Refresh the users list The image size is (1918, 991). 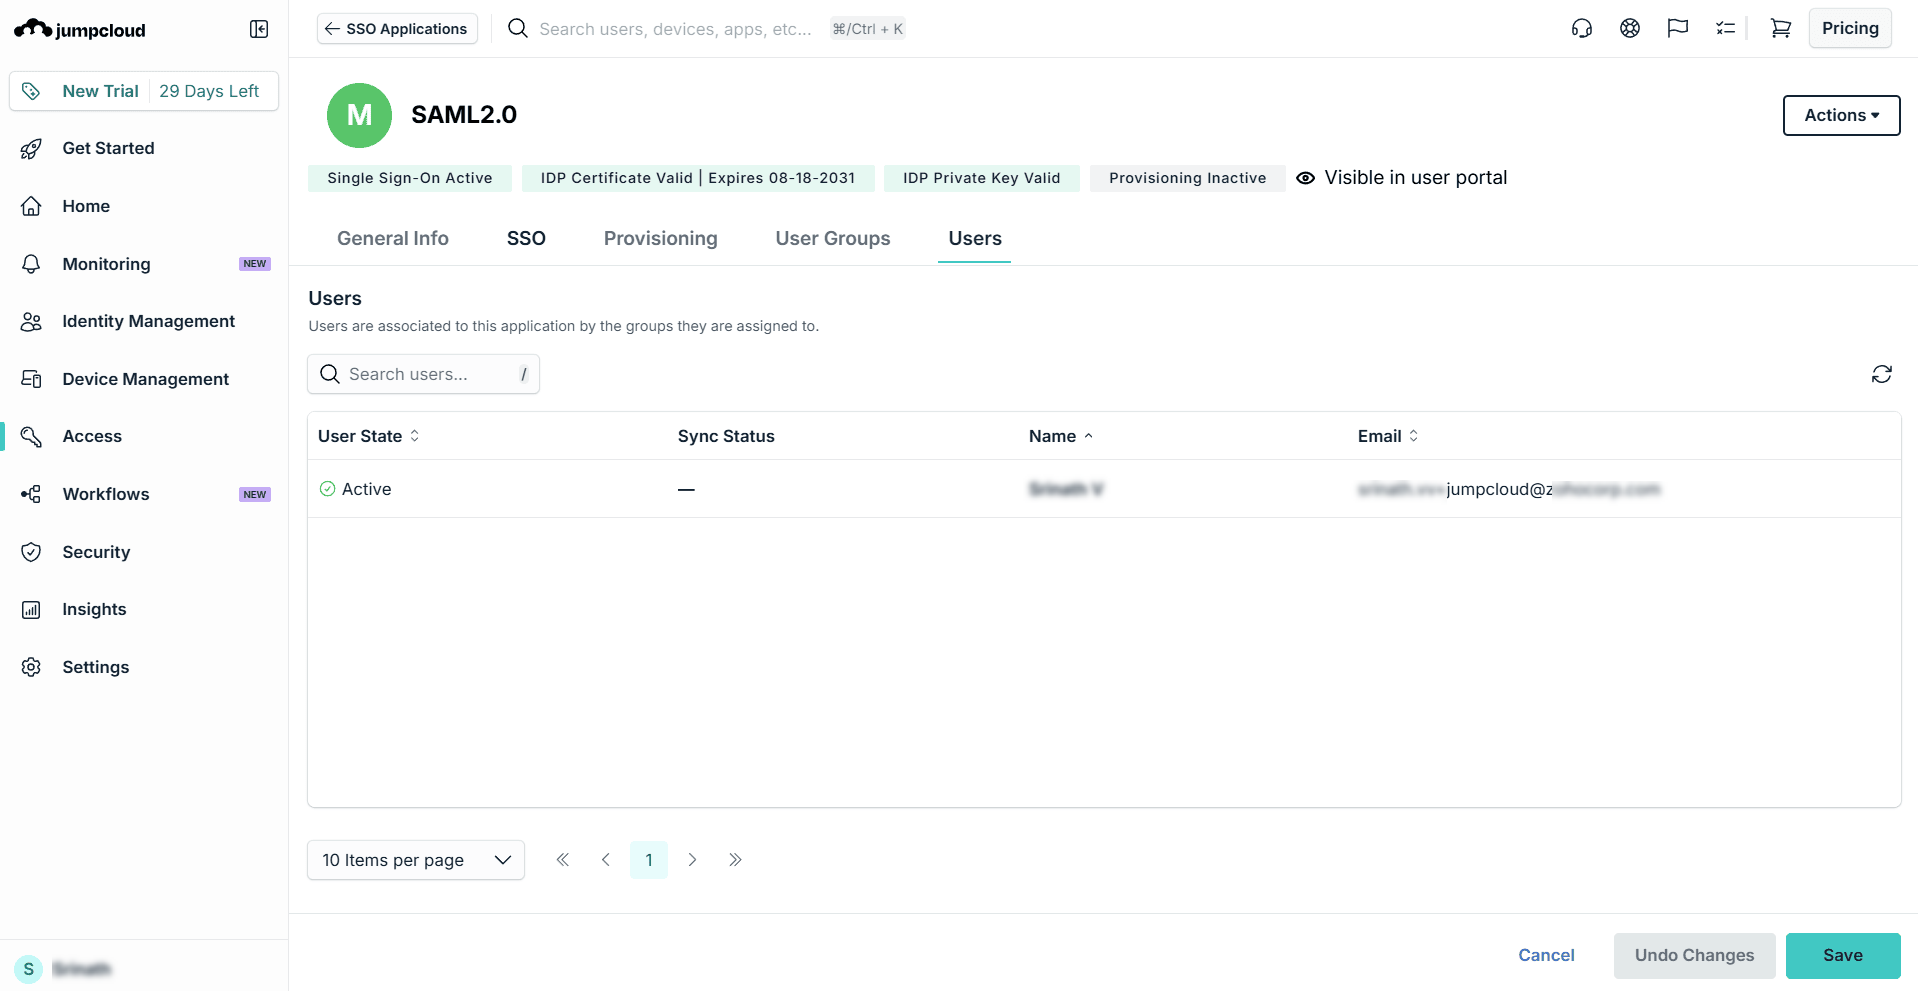[1882, 374]
